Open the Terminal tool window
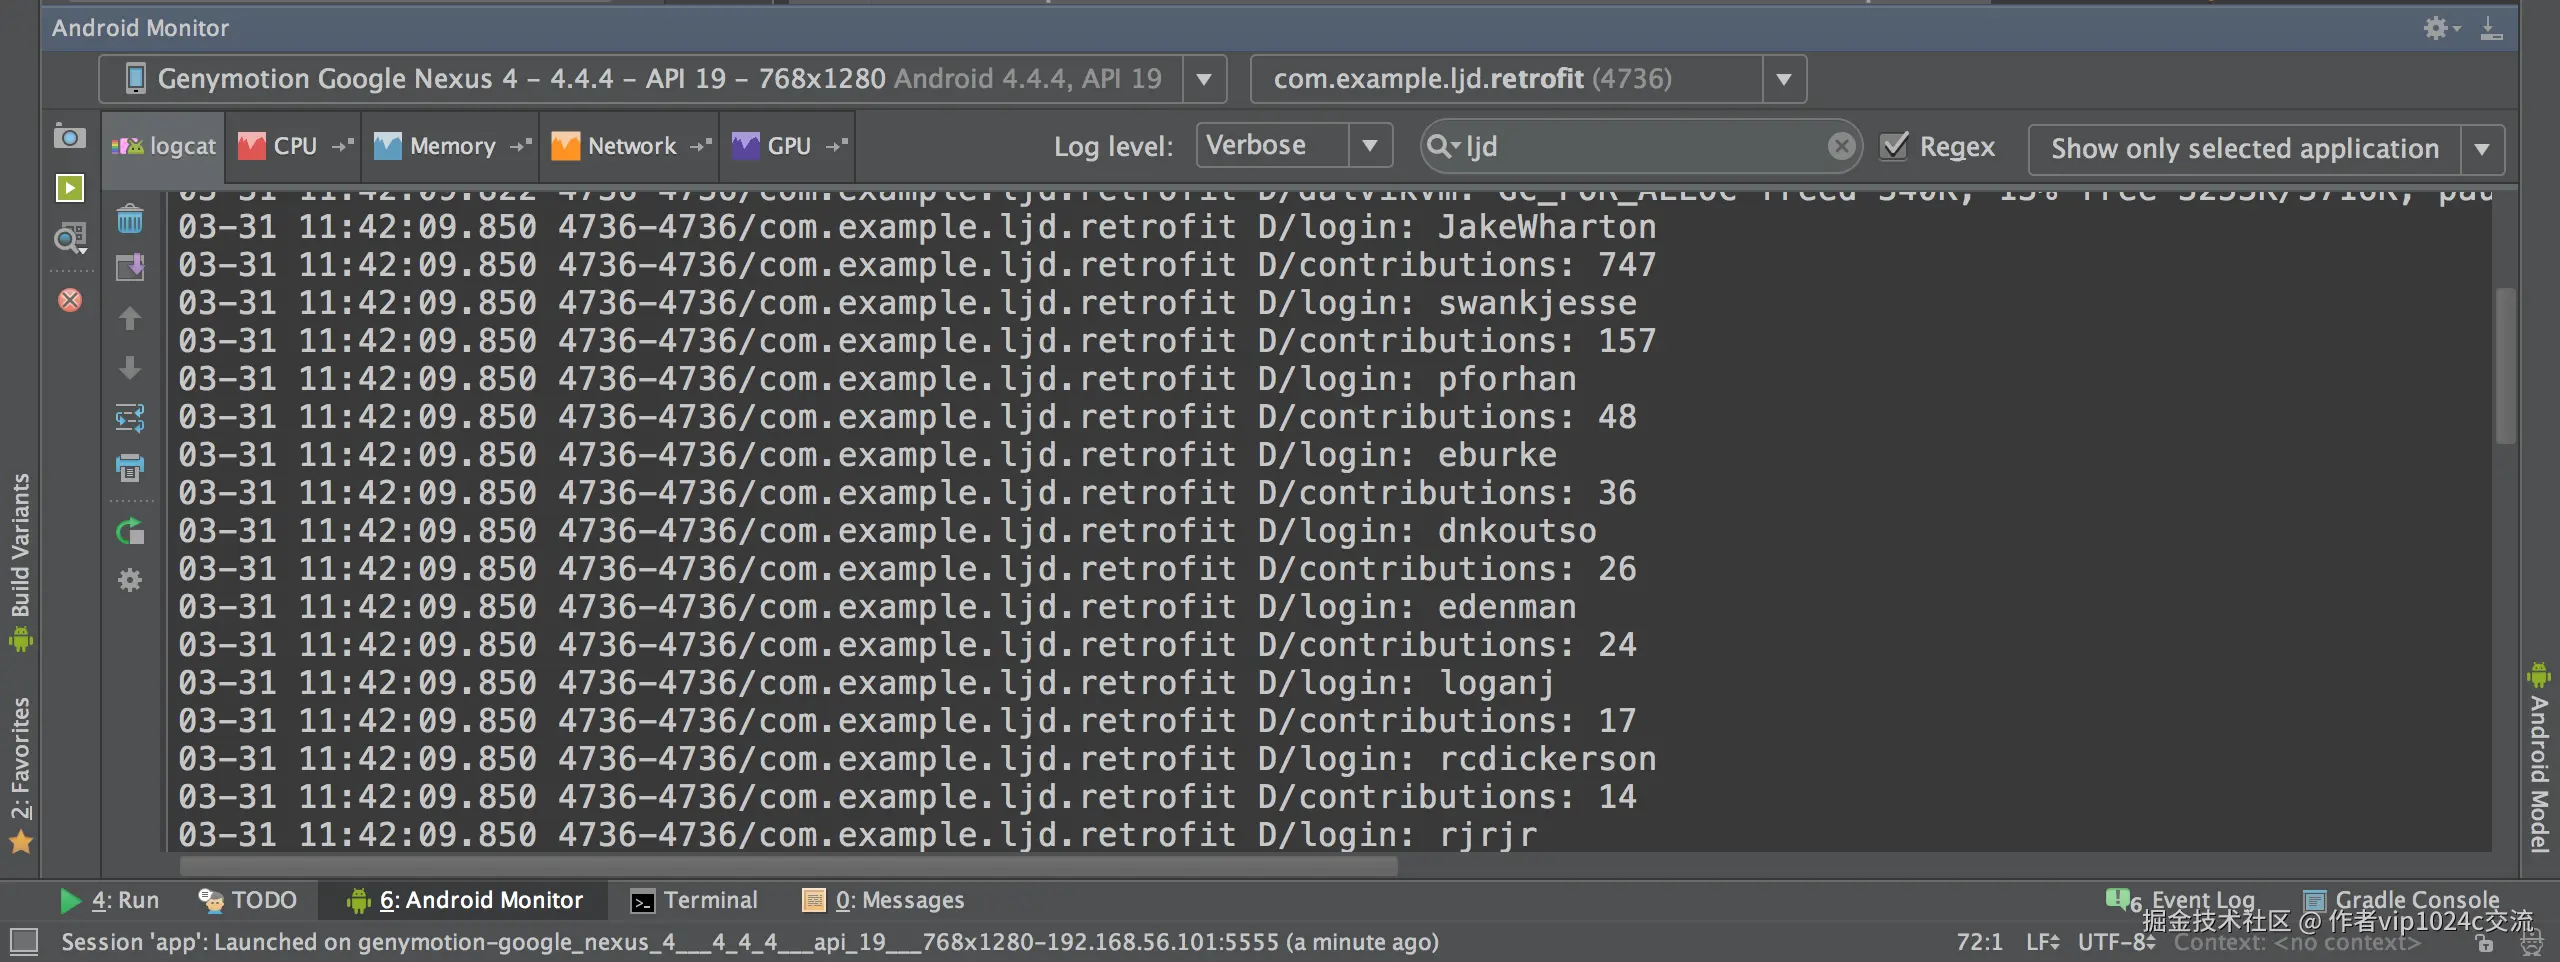The image size is (2560, 962). coord(694,900)
